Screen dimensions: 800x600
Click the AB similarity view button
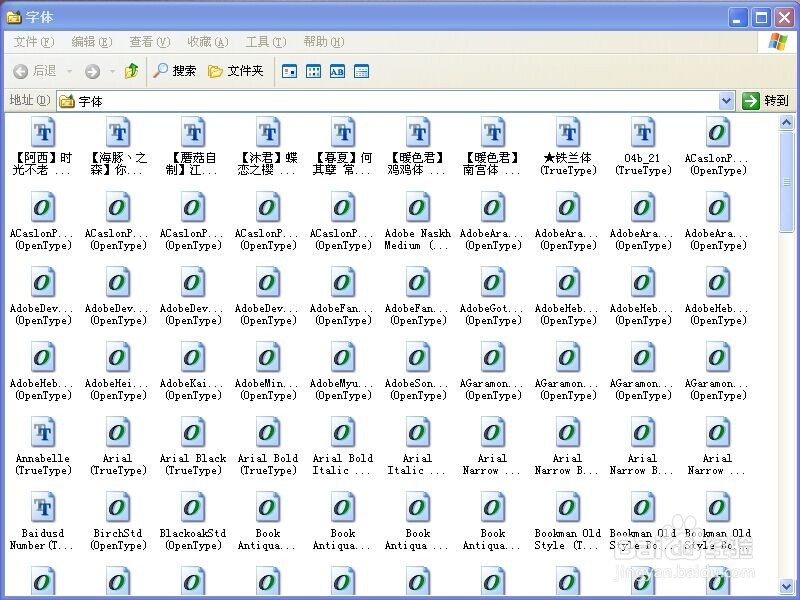tap(337, 71)
